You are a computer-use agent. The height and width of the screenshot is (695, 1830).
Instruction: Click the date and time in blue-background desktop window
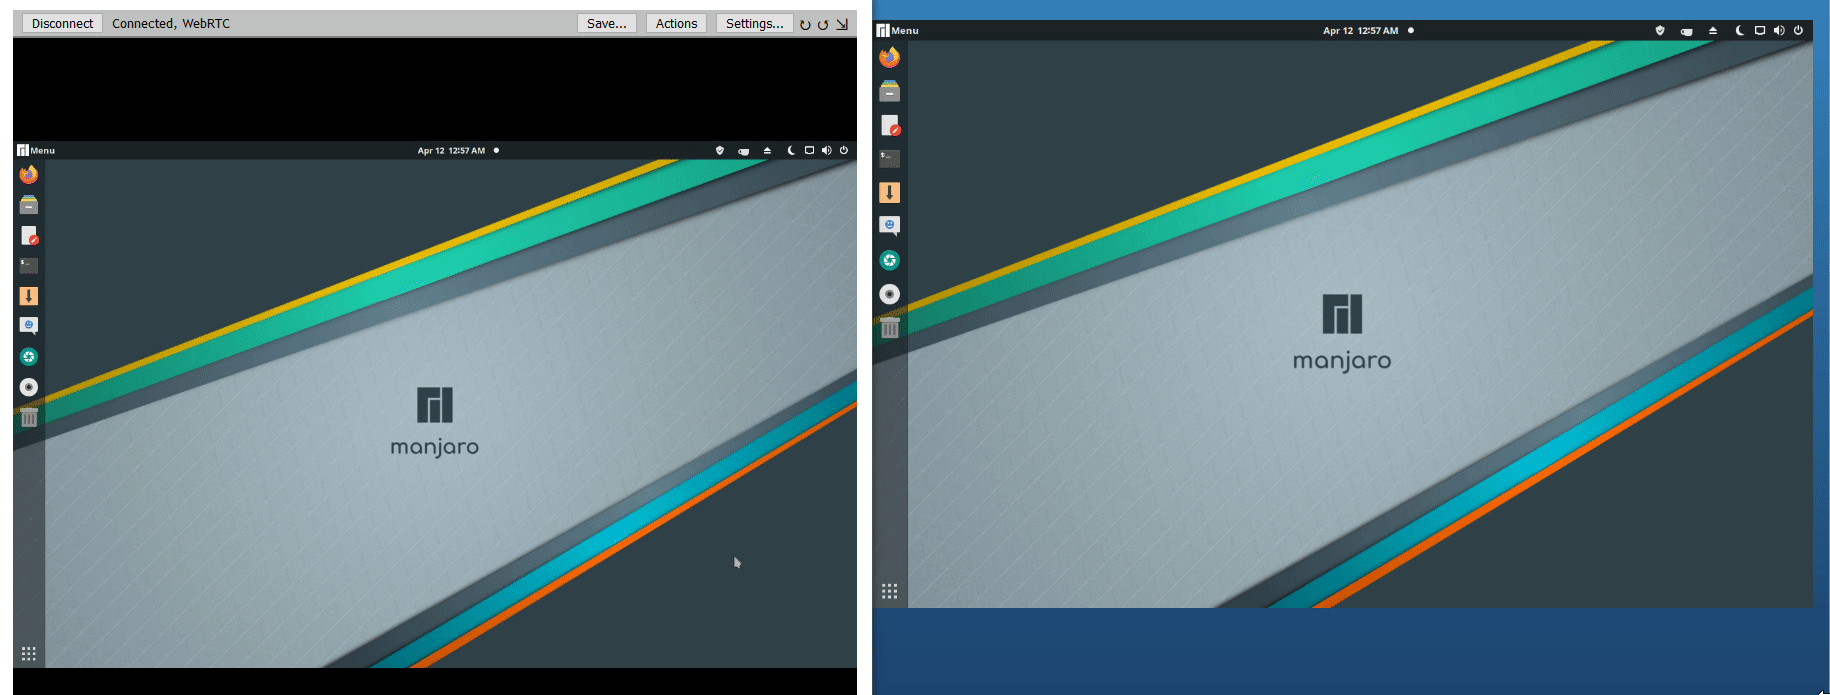coord(1360,31)
